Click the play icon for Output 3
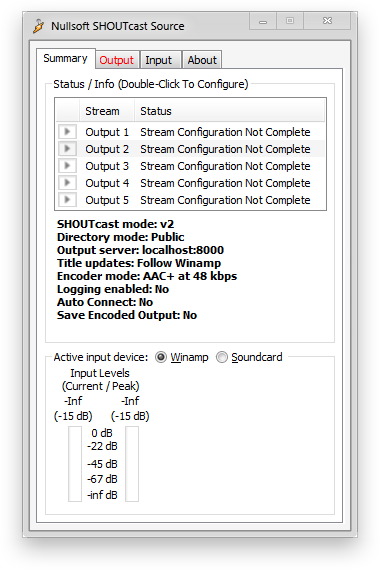380x569 pixels. click(x=67, y=165)
